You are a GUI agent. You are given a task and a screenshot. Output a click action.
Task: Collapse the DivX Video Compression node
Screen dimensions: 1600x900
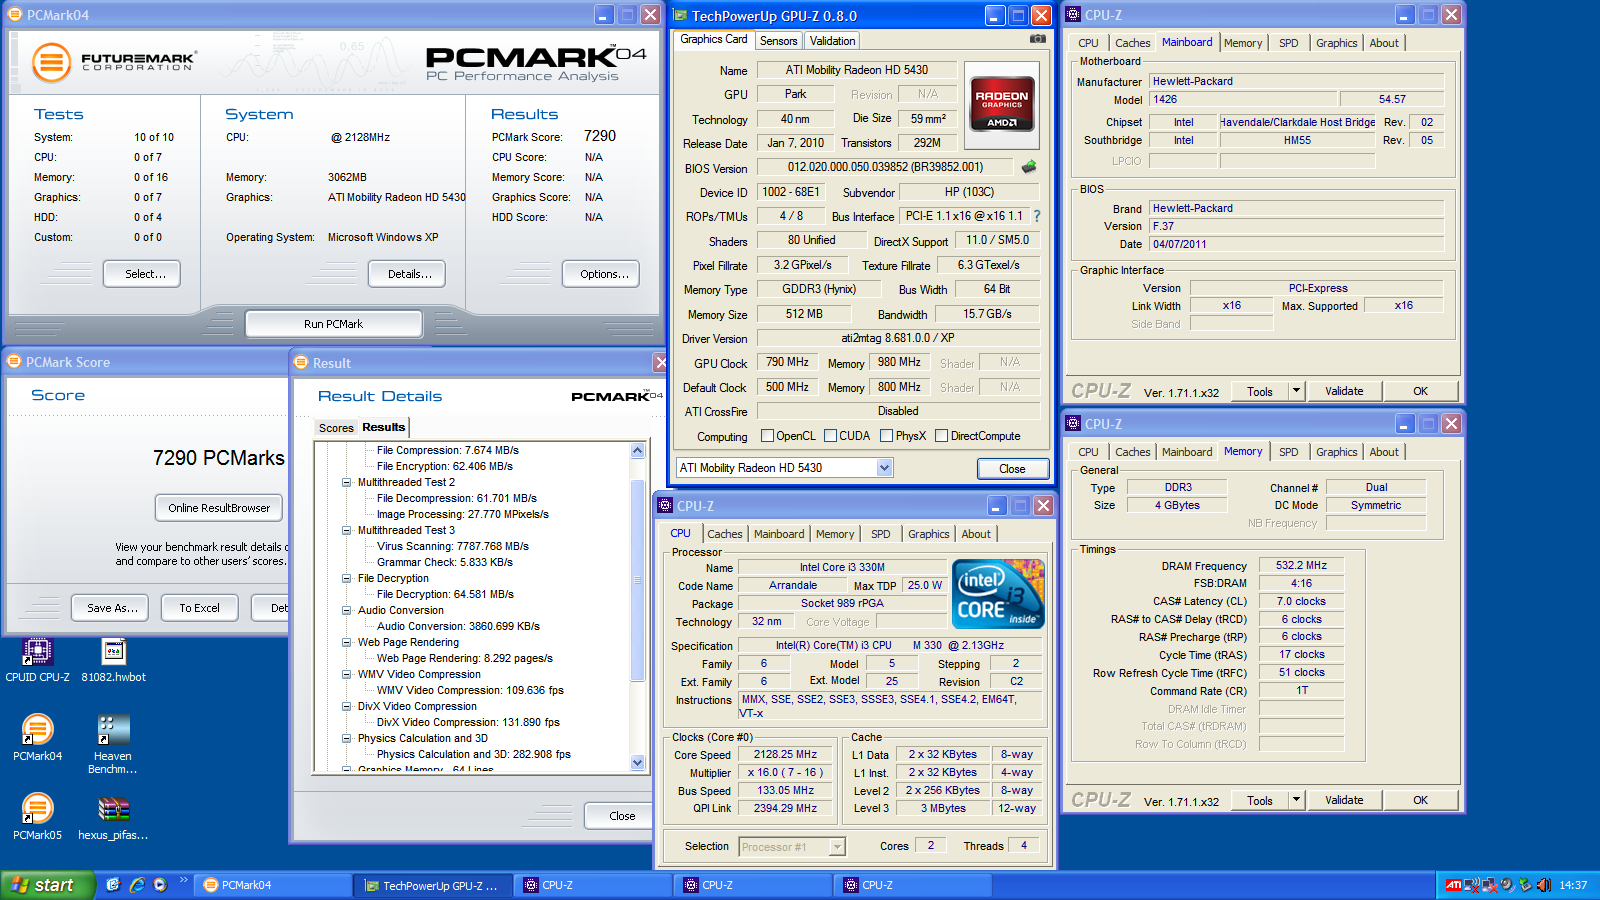click(347, 706)
